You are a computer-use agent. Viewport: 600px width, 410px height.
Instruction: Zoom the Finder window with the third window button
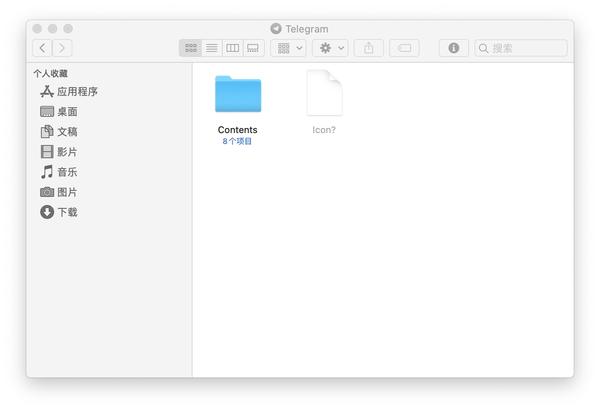pos(68,29)
